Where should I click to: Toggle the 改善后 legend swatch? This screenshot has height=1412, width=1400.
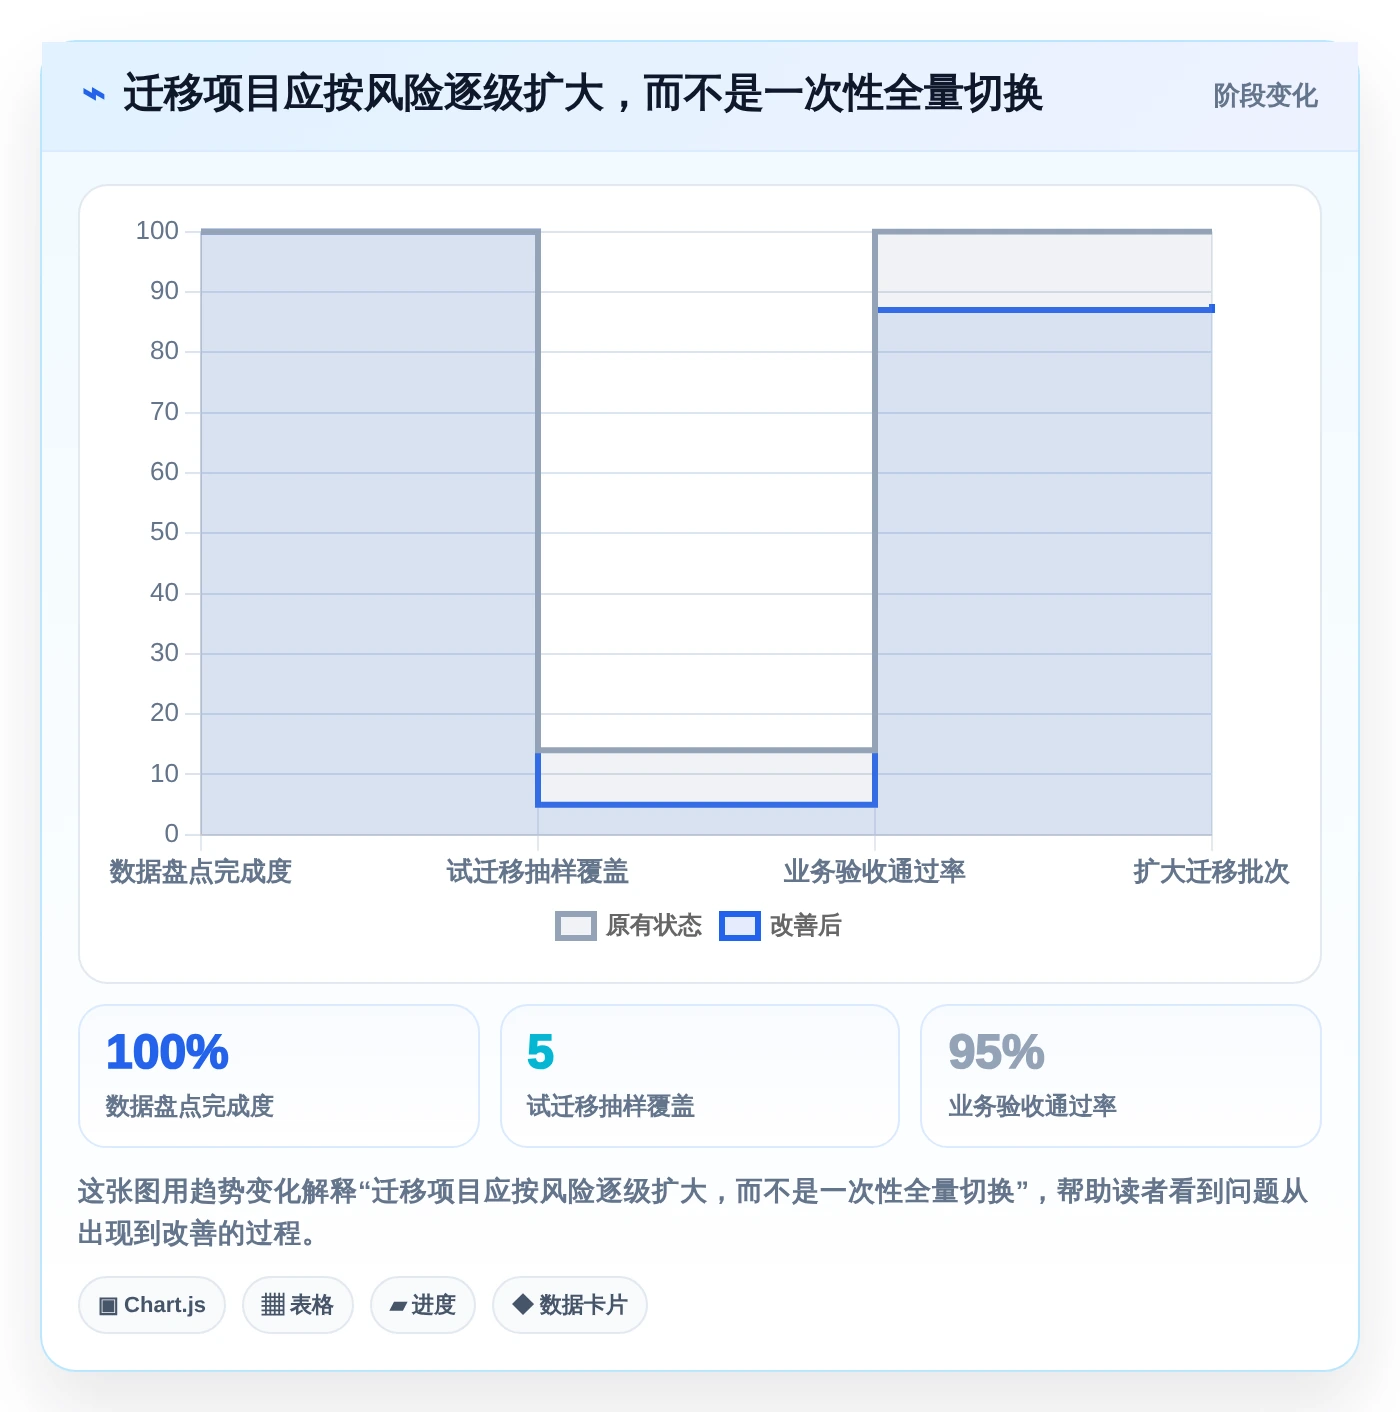(x=740, y=926)
